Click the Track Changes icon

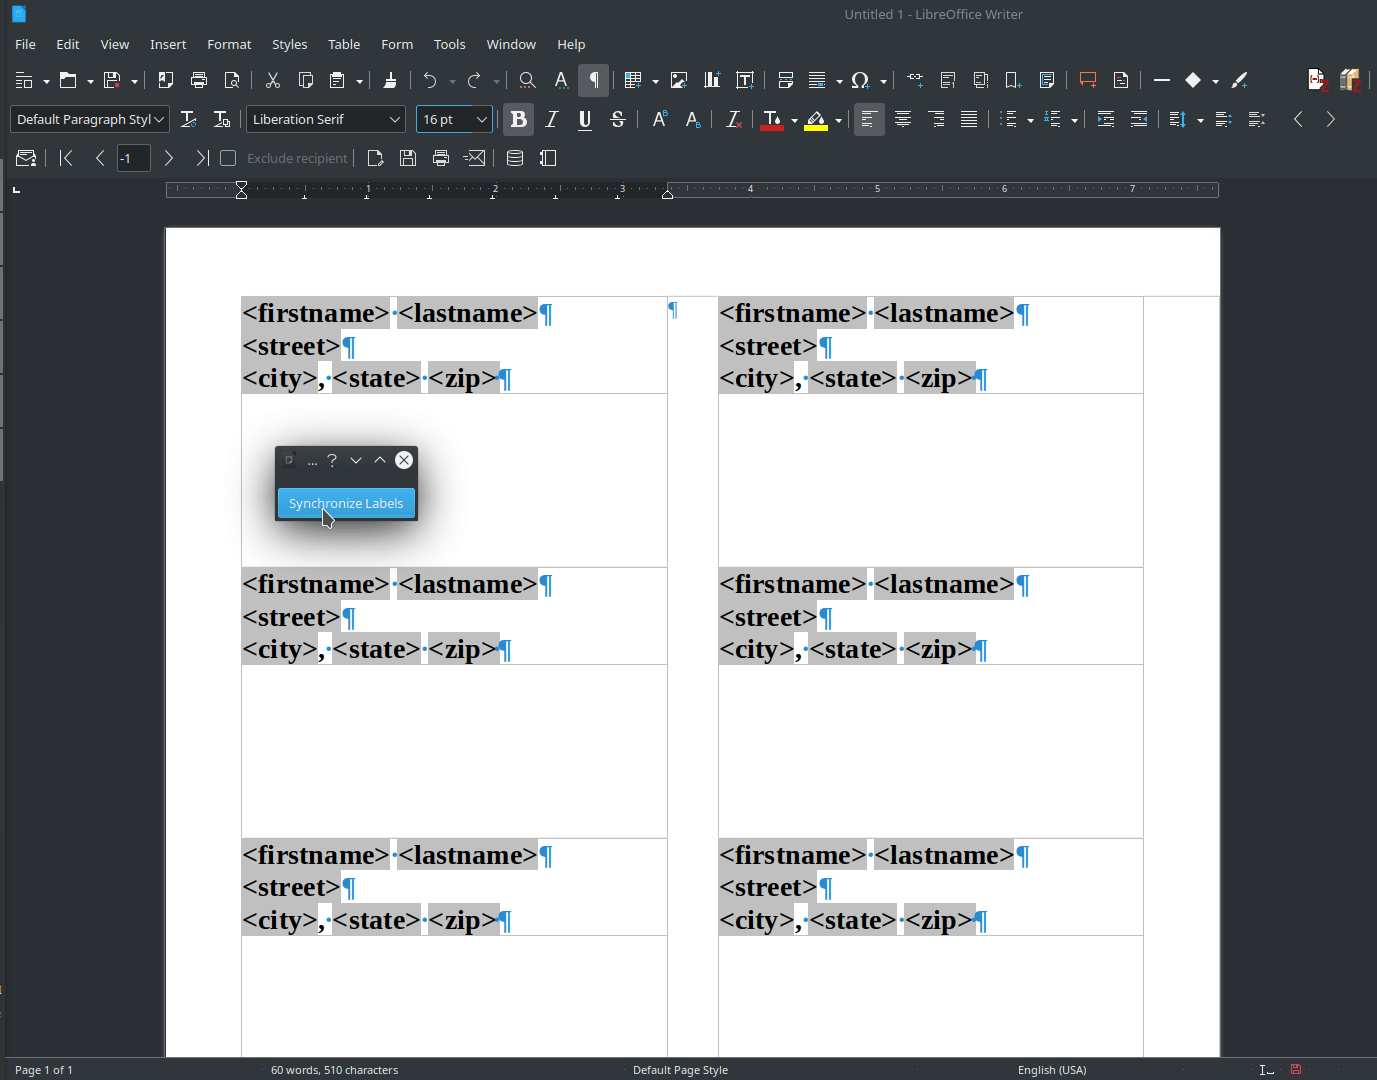(1121, 80)
